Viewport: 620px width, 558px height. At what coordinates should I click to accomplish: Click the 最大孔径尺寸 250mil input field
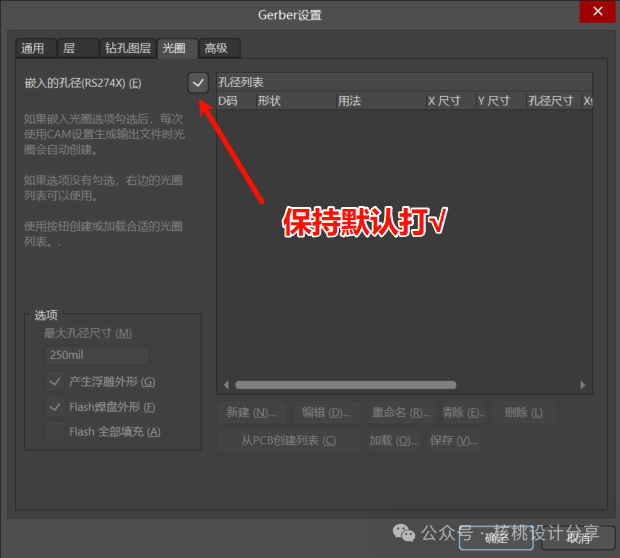97,356
